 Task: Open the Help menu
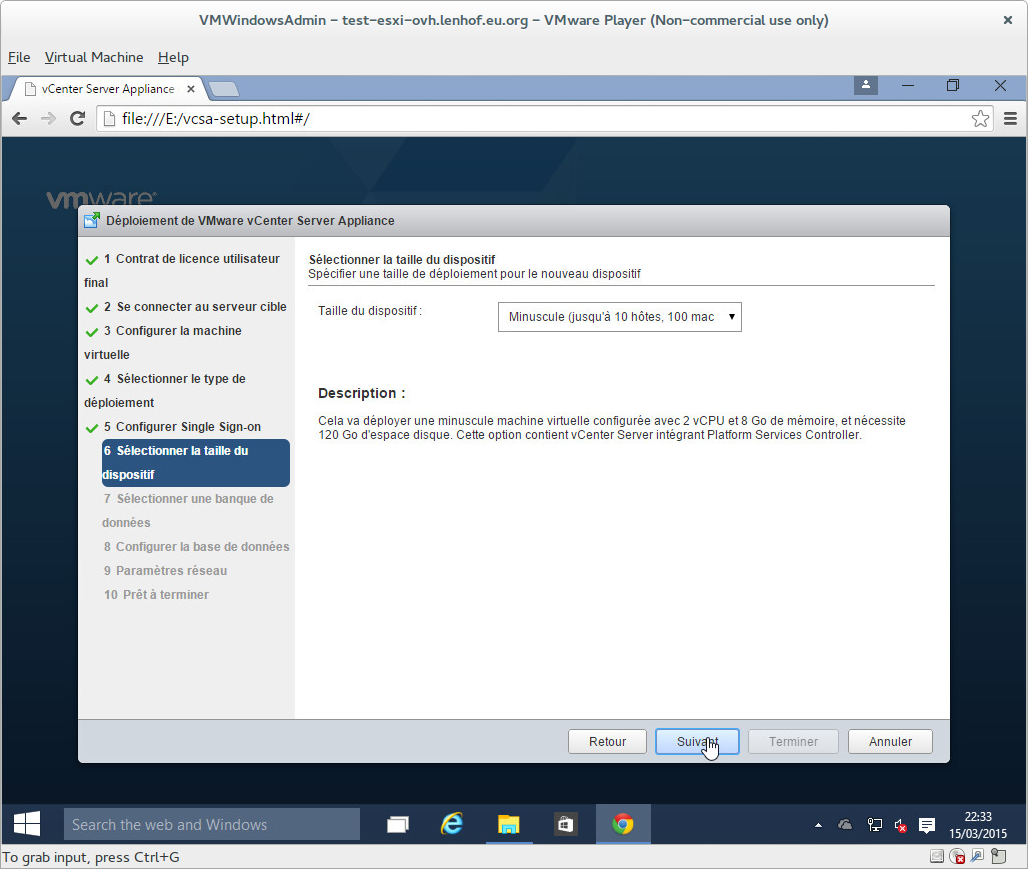[x=173, y=57]
